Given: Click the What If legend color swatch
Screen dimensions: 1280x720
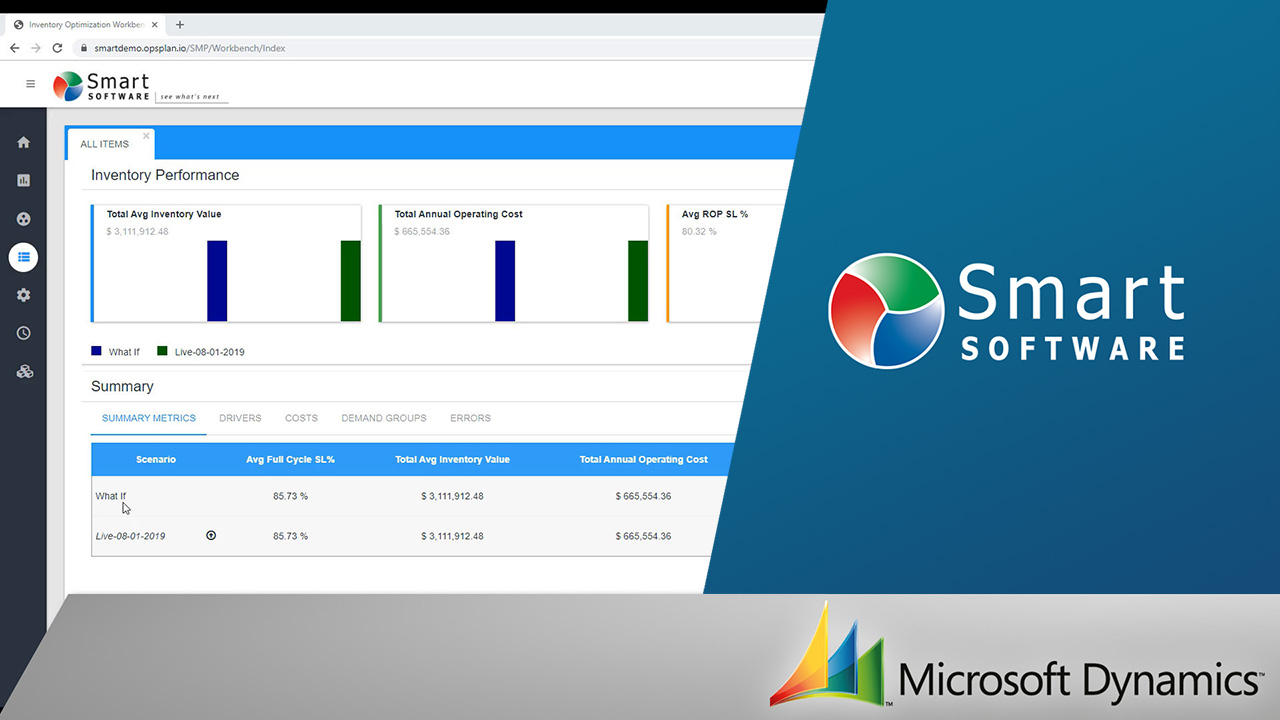Looking at the screenshot, I should [96, 352].
